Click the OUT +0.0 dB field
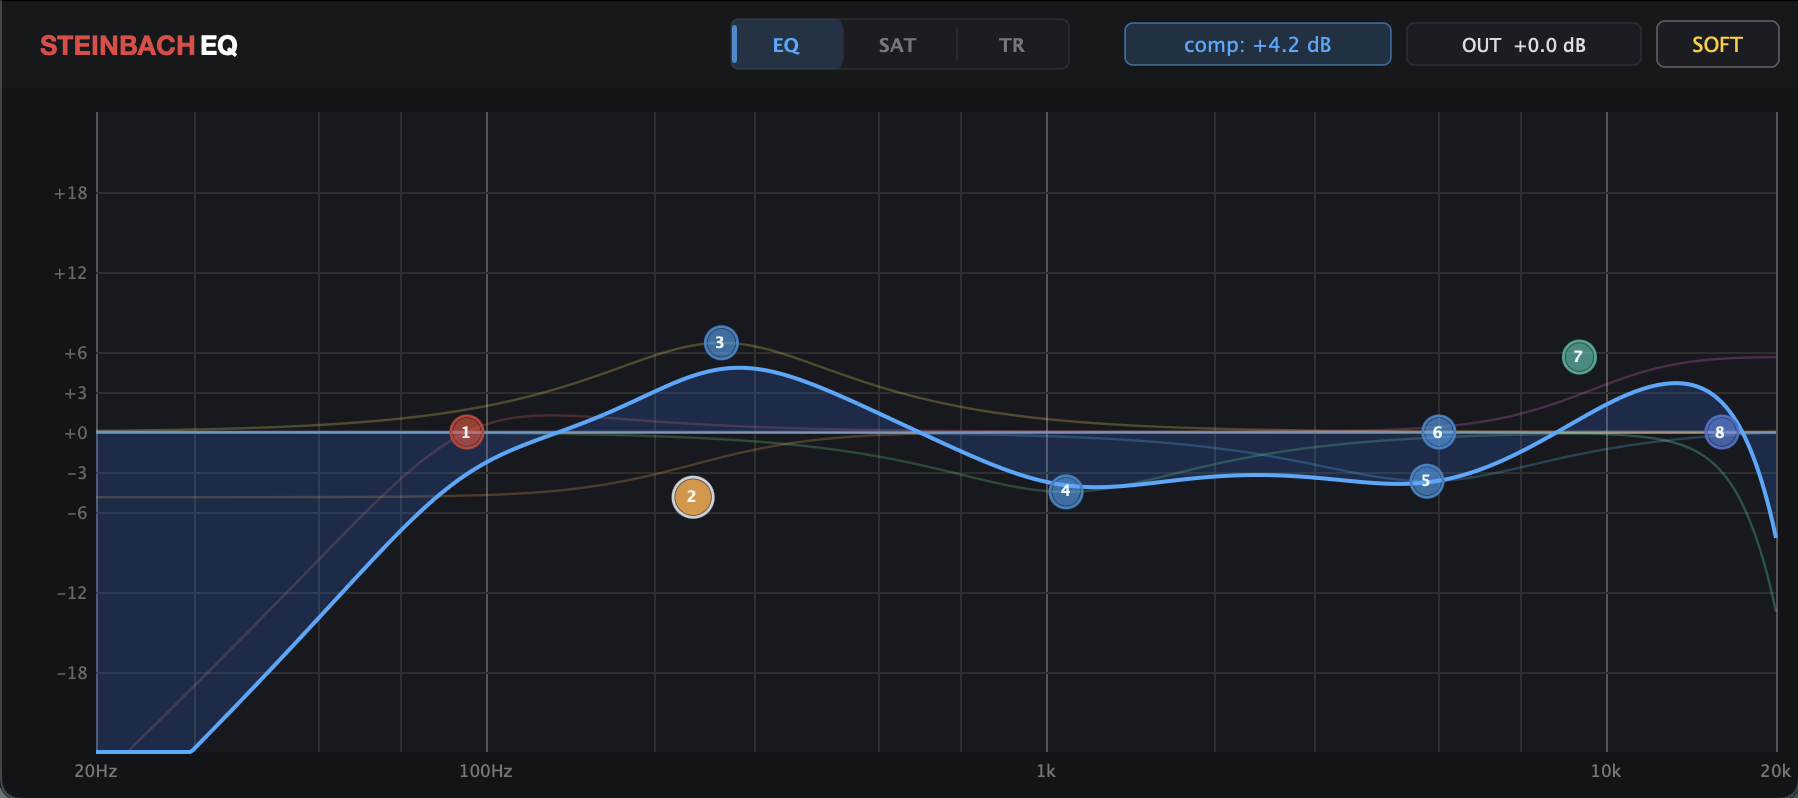 [x=1524, y=45]
